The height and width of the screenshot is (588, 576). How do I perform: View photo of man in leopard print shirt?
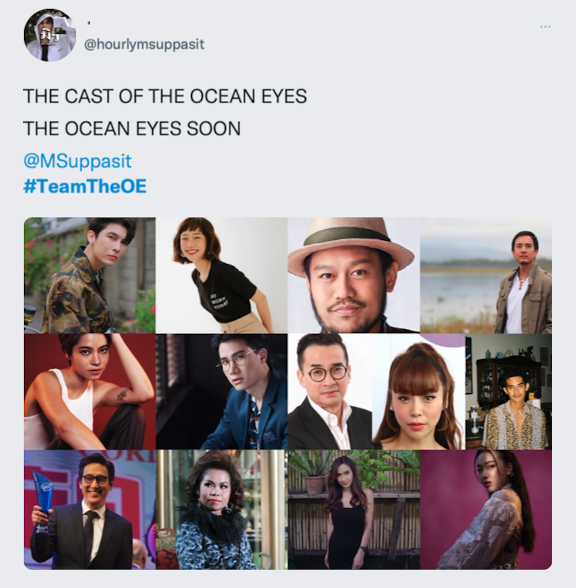pyautogui.click(x=509, y=392)
